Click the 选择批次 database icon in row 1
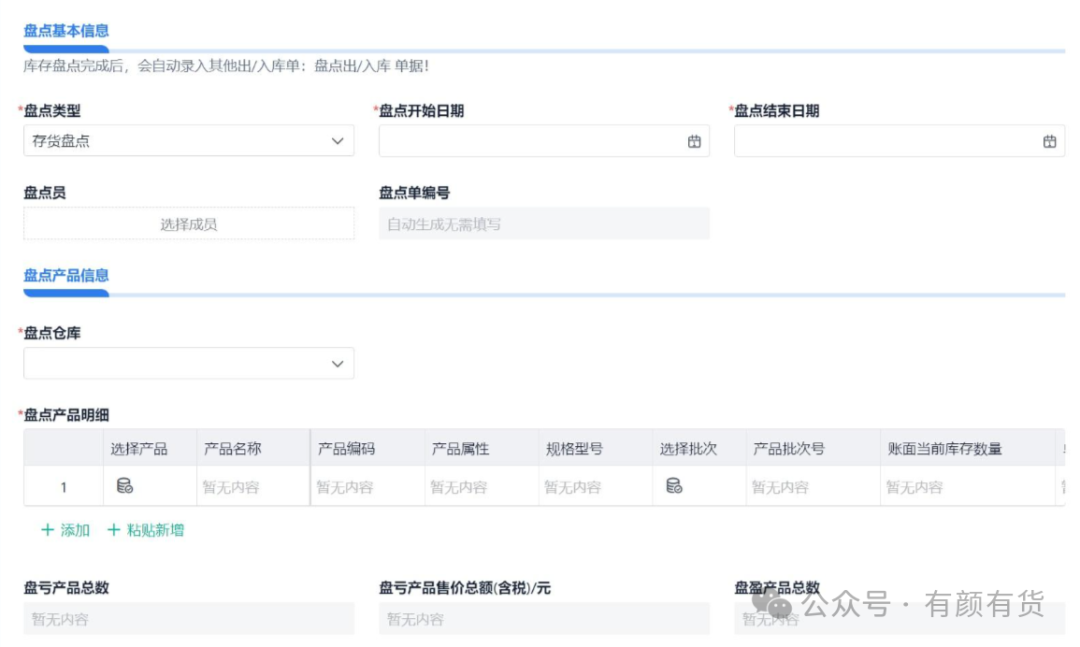Image resolution: width=1080 pixels, height=647 pixels. point(674,486)
